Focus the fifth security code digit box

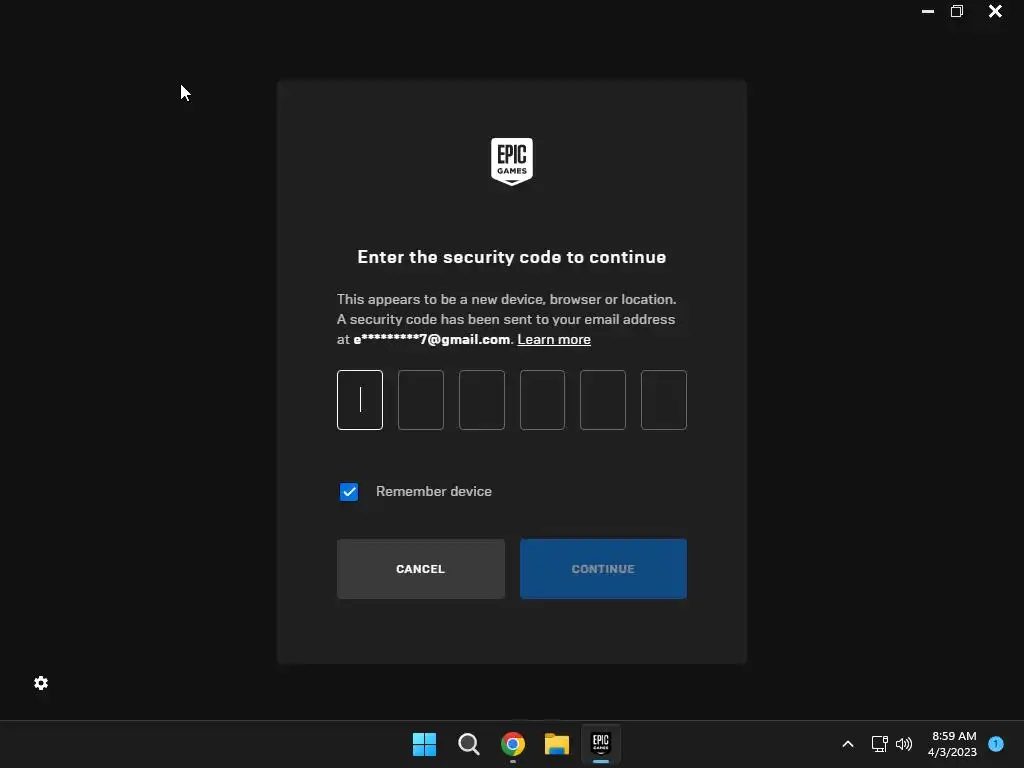[x=603, y=400]
